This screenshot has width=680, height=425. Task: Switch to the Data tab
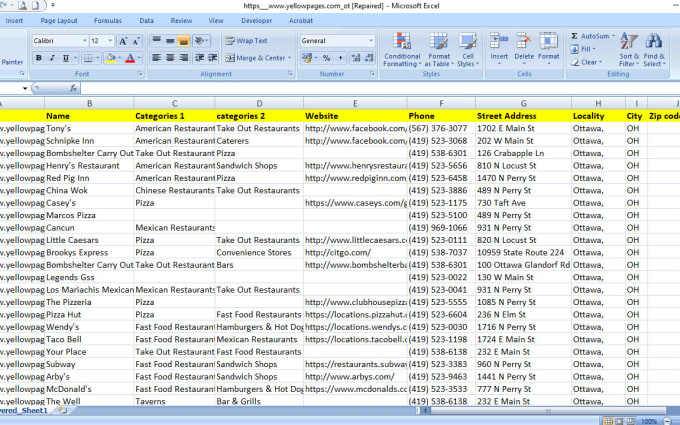(x=147, y=20)
